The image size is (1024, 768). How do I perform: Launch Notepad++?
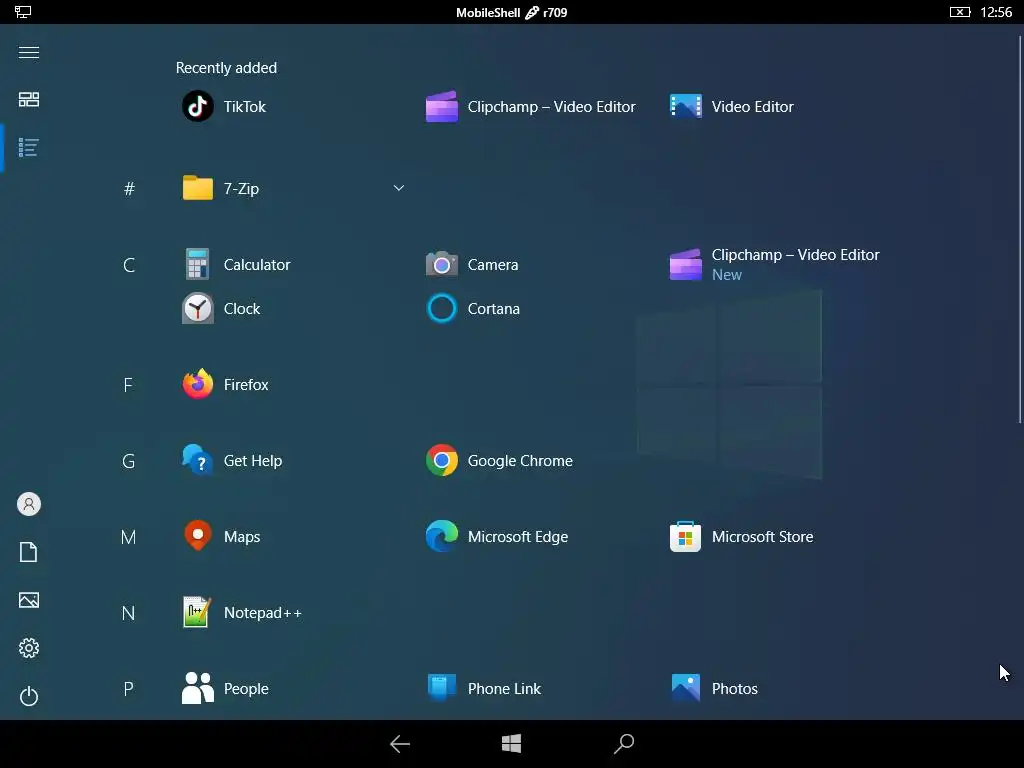click(x=242, y=613)
